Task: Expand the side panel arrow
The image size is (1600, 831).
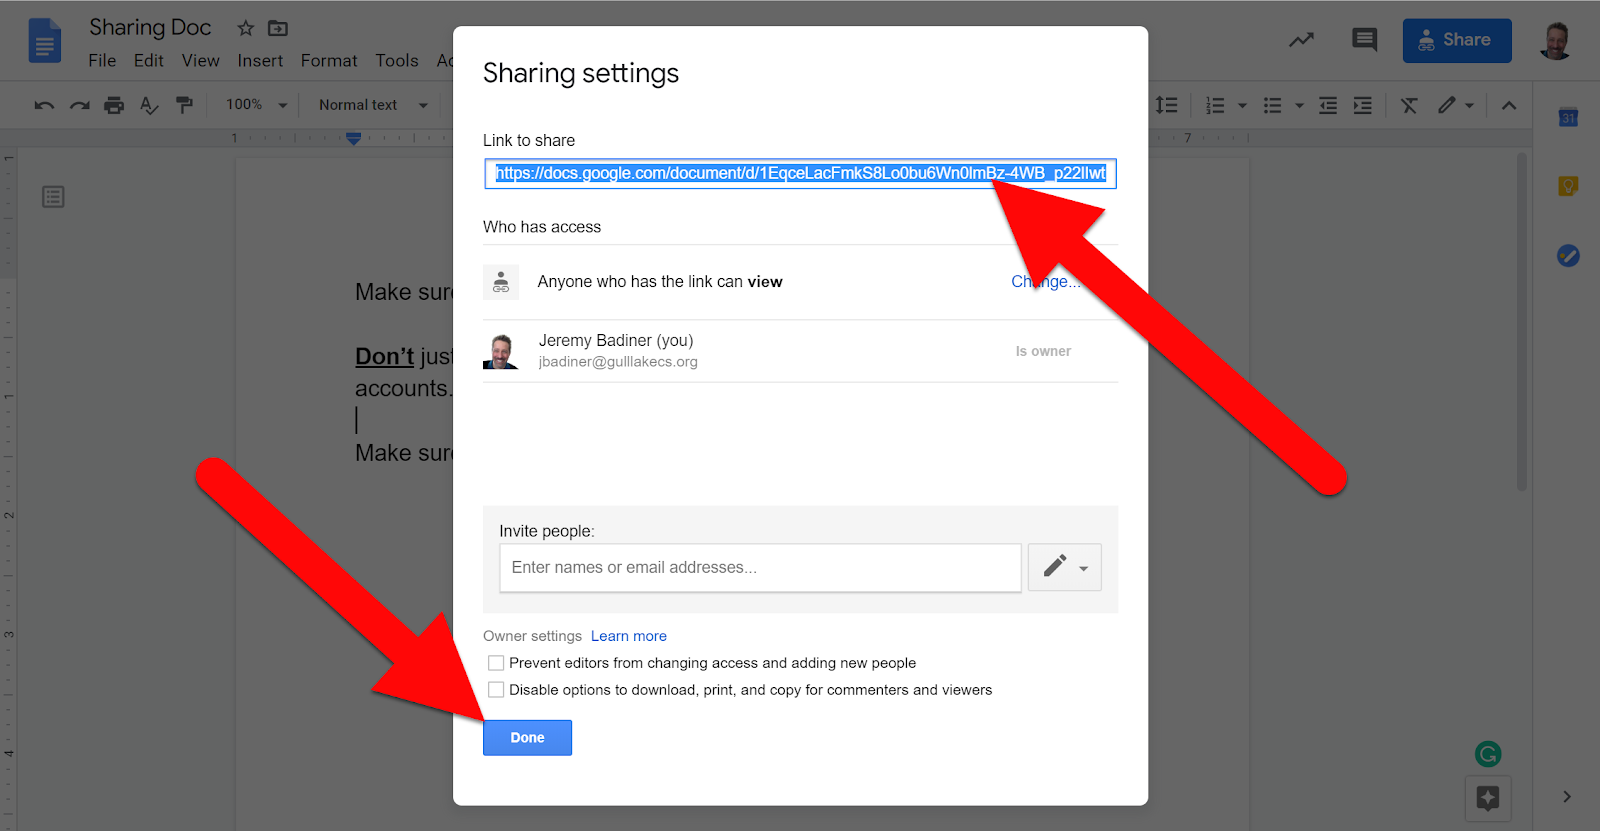Action: [1567, 797]
